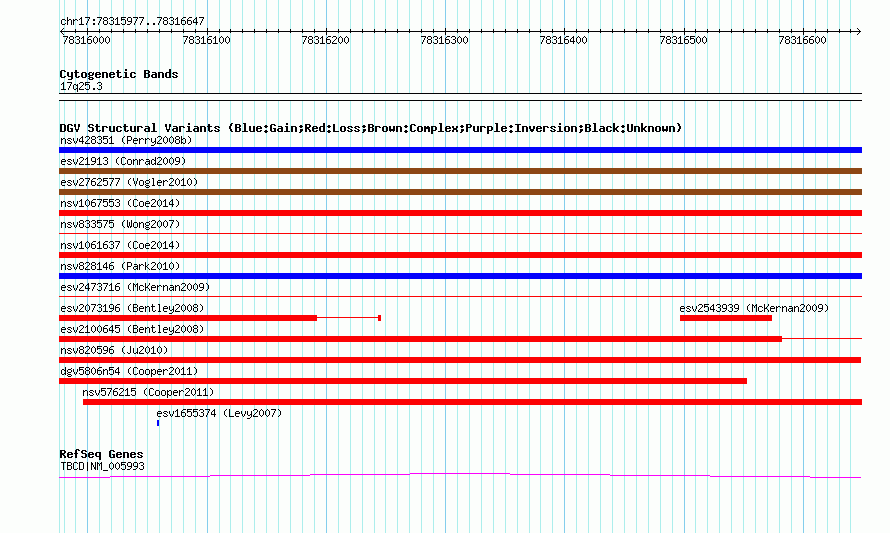890x533 pixels.
Task: Click ruler position 78316400
Action: (x=564, y=40)
